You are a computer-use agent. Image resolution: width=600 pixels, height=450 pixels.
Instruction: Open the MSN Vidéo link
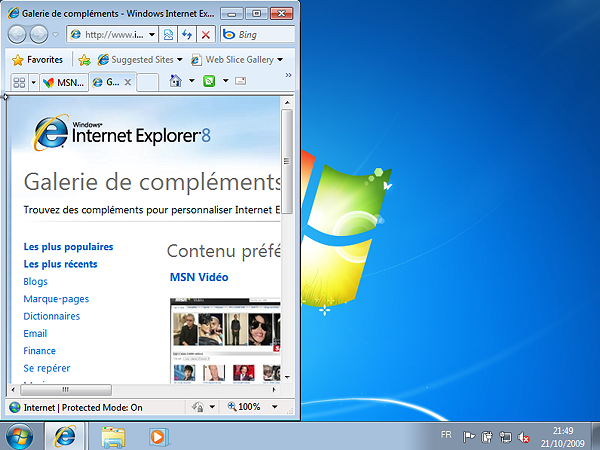(199, 277)
